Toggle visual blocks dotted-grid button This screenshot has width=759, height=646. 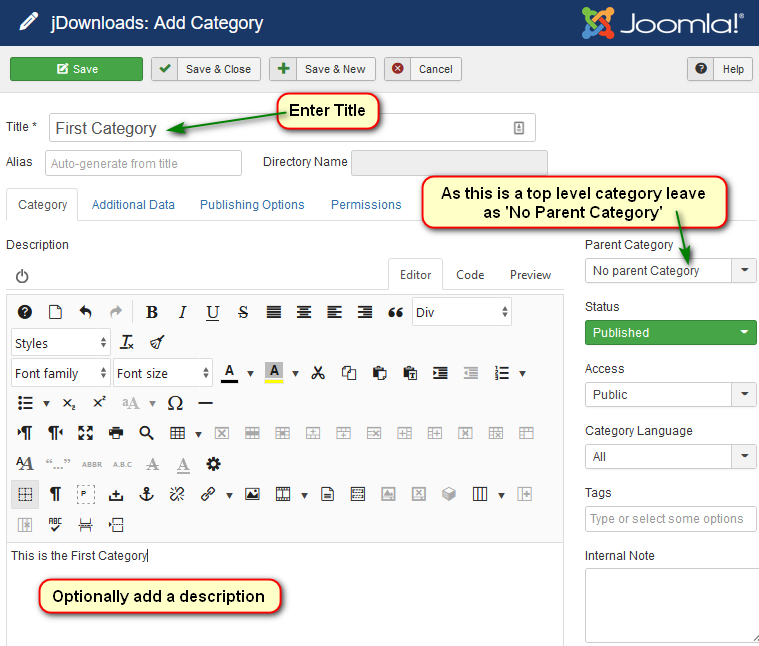(25, 494)
